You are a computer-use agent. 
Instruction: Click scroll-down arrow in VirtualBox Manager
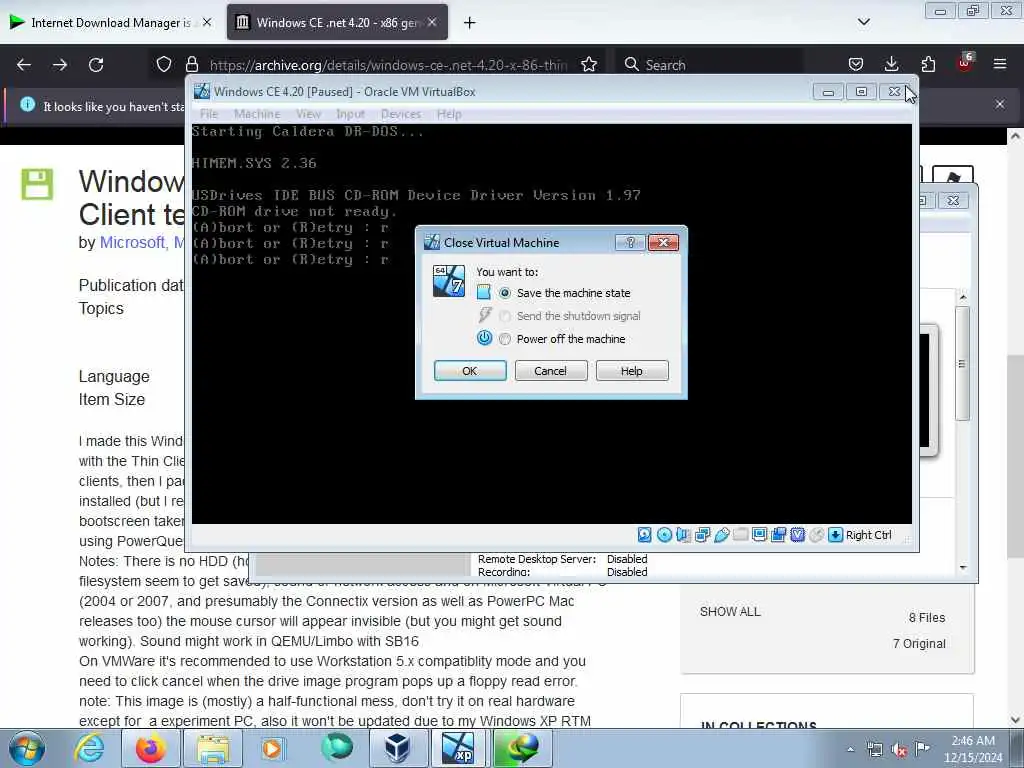tap(963, 568)
